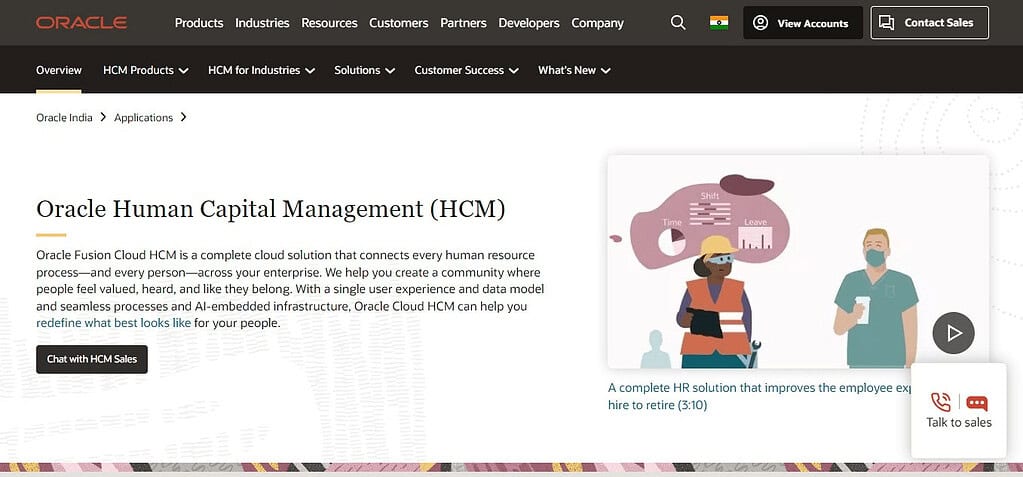1023x477 pixels.
Task: Open the Resources menu
Action: pyautogui.click(x=329, y=23)
